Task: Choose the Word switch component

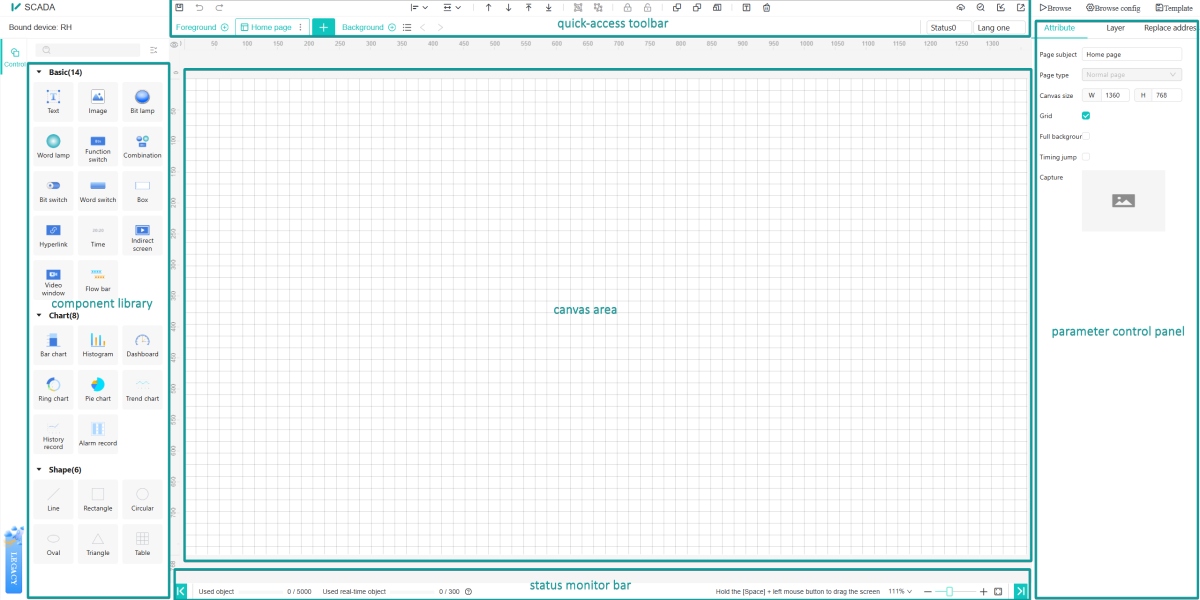Action: point(98,191)
